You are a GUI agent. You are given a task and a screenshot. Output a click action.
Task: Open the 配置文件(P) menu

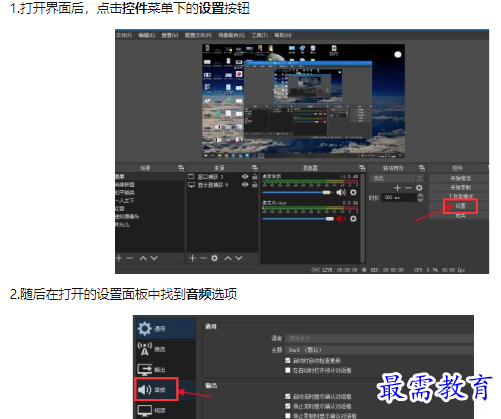(x=198, y=35)
